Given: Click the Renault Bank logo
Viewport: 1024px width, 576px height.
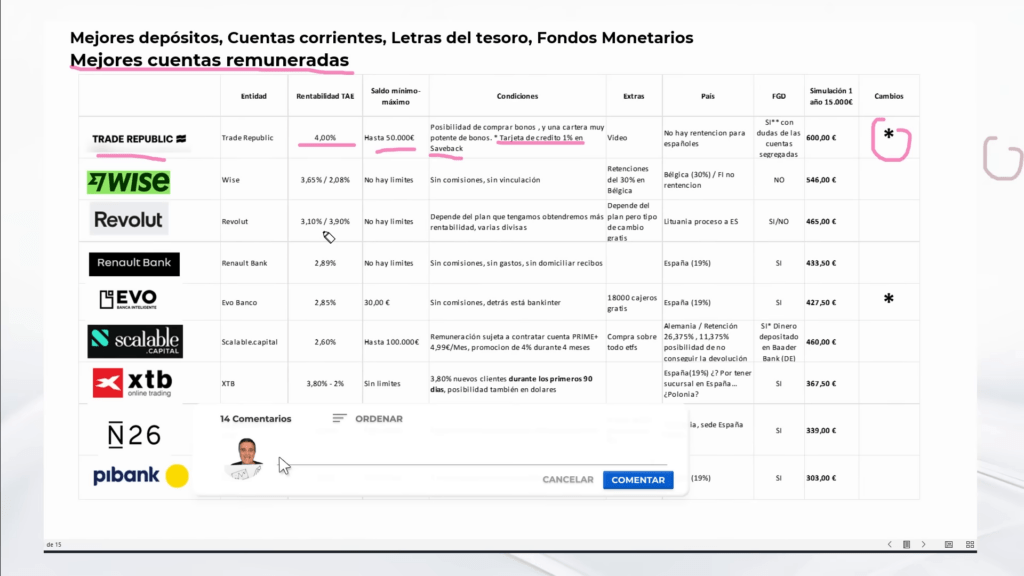Looking at the screenshot, I should (x=134, y=263).
